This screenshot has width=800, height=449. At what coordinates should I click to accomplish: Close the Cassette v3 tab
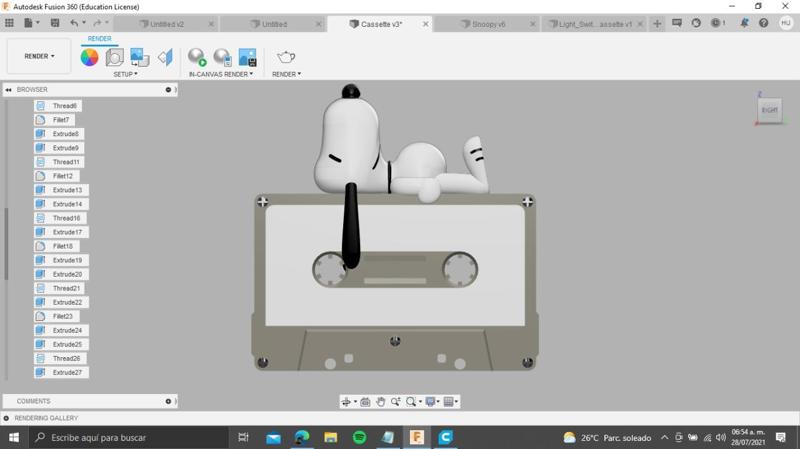pyautogui.click(x=426, y=24)
